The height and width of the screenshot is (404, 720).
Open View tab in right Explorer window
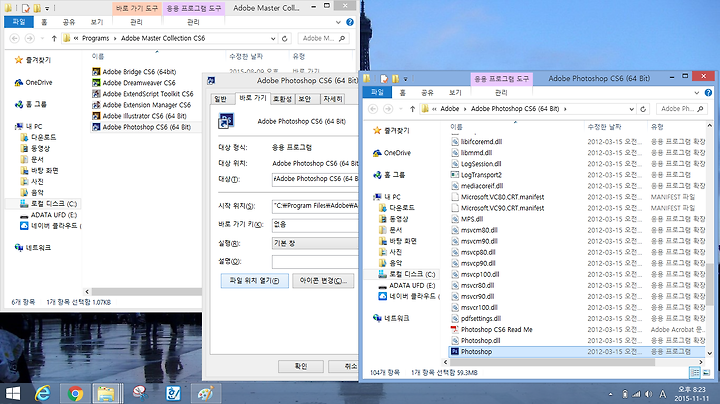455,92
